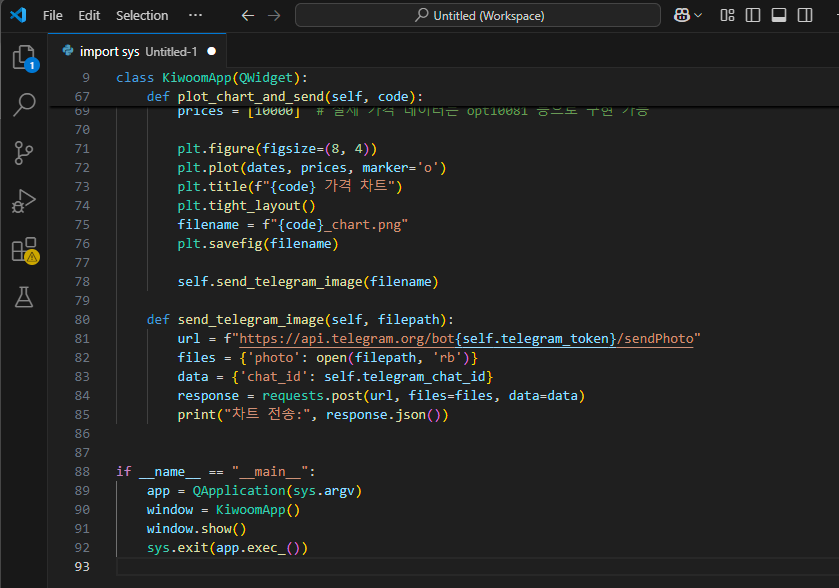Toggle the bottom panel visibility

pyautogui.click(x=778, y=16)
